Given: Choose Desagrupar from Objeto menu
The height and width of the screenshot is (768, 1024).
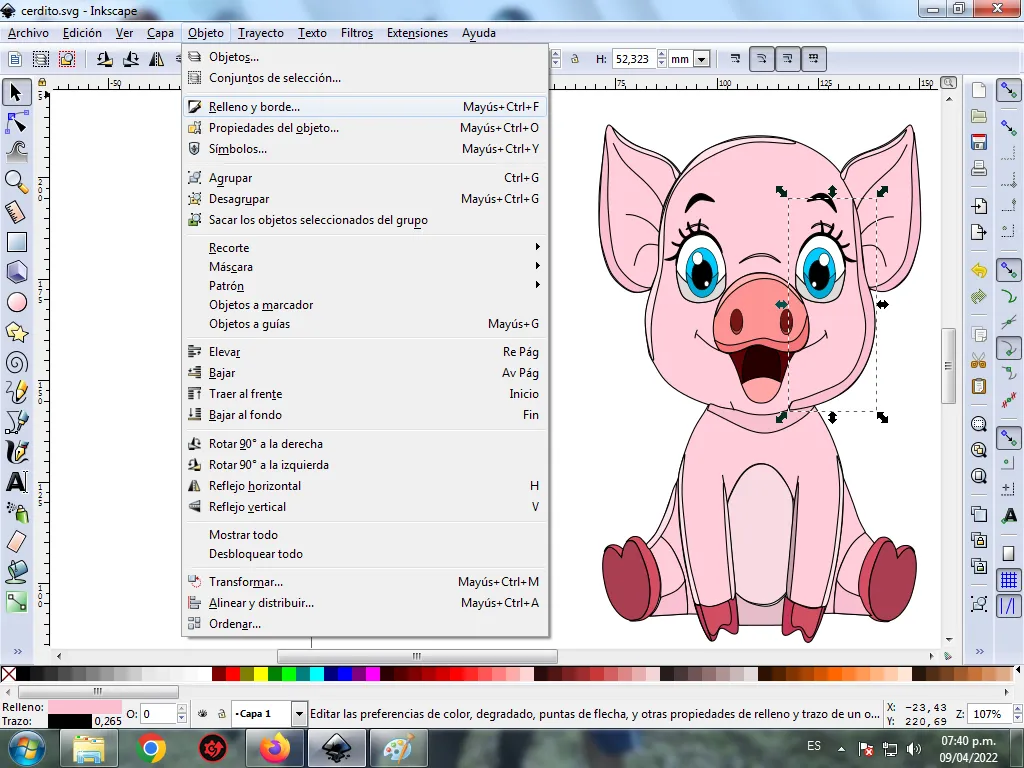Looking at the screenshot, I should point(364,199).
